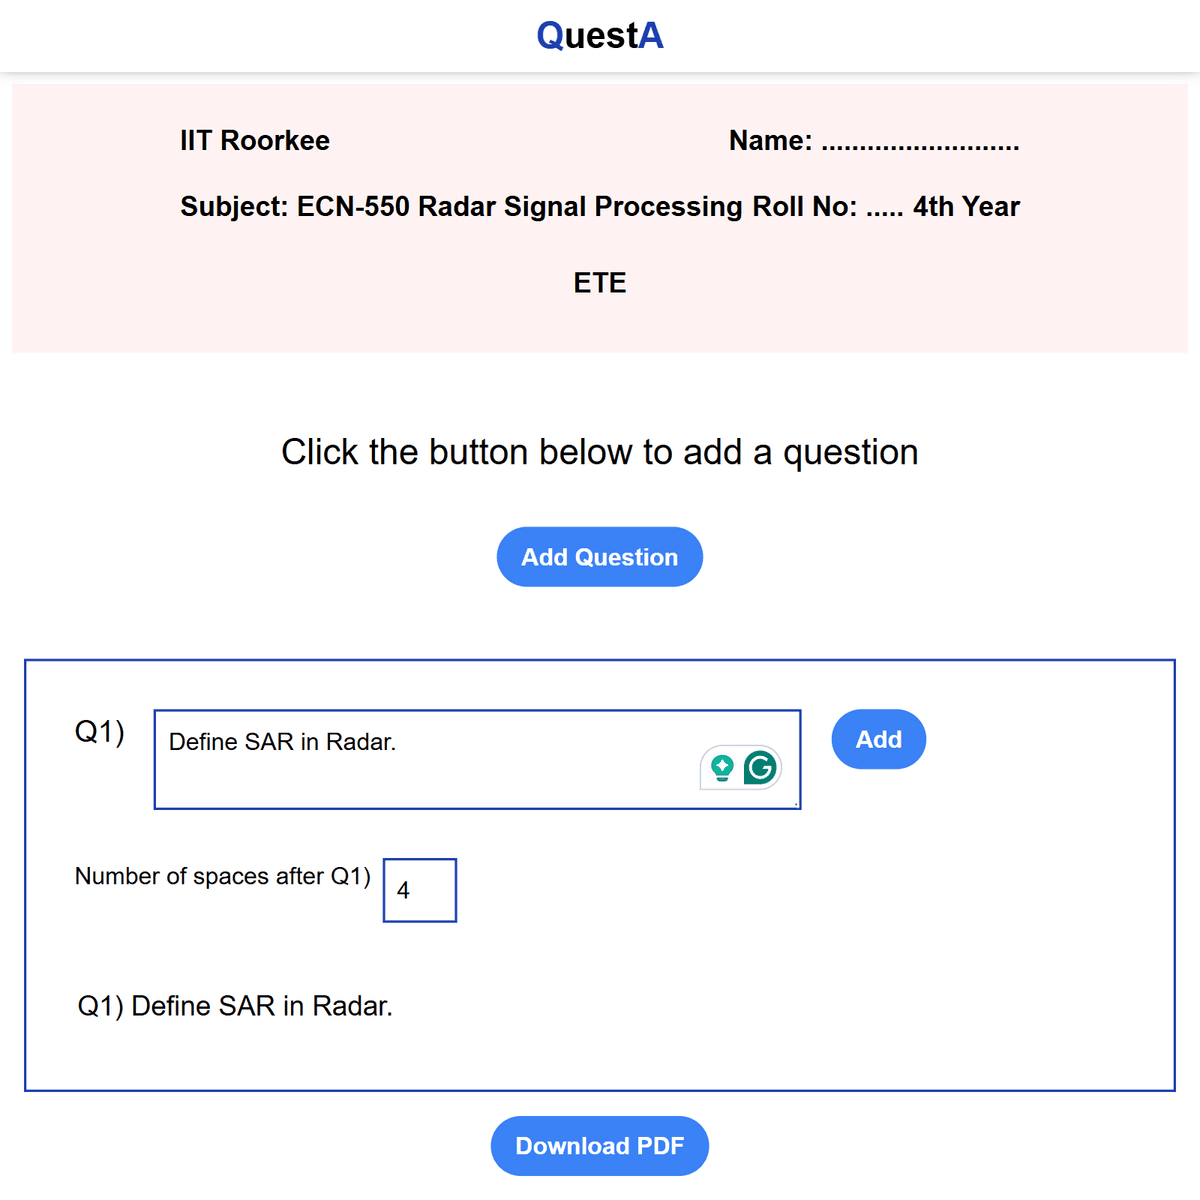
Task: Click the pink exam header panel
Action: [x=600, y=217]
